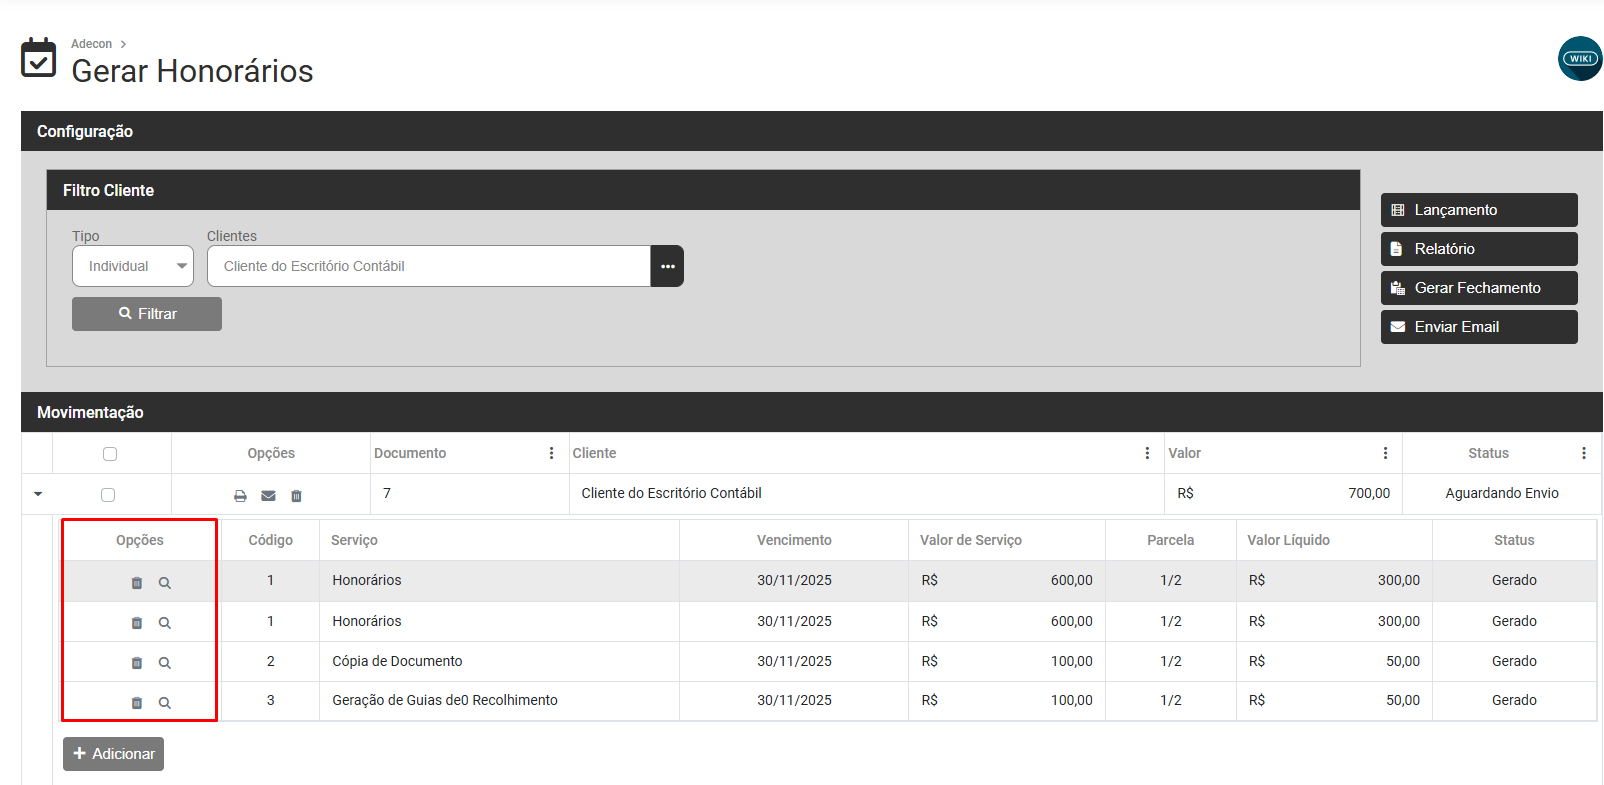Image resolution: width=1604 pixels, height=785 pixels.
Task: Delete document 7 using trash icon
Action: (296, 496)
